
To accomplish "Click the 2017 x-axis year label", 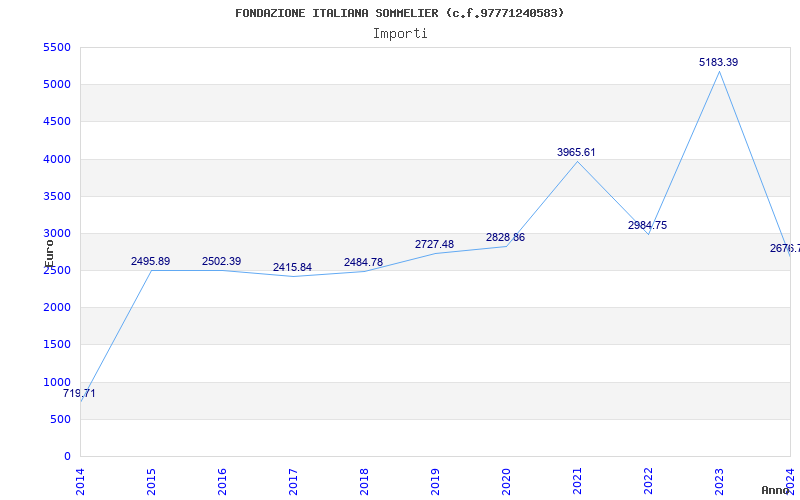I will point(293,482).
